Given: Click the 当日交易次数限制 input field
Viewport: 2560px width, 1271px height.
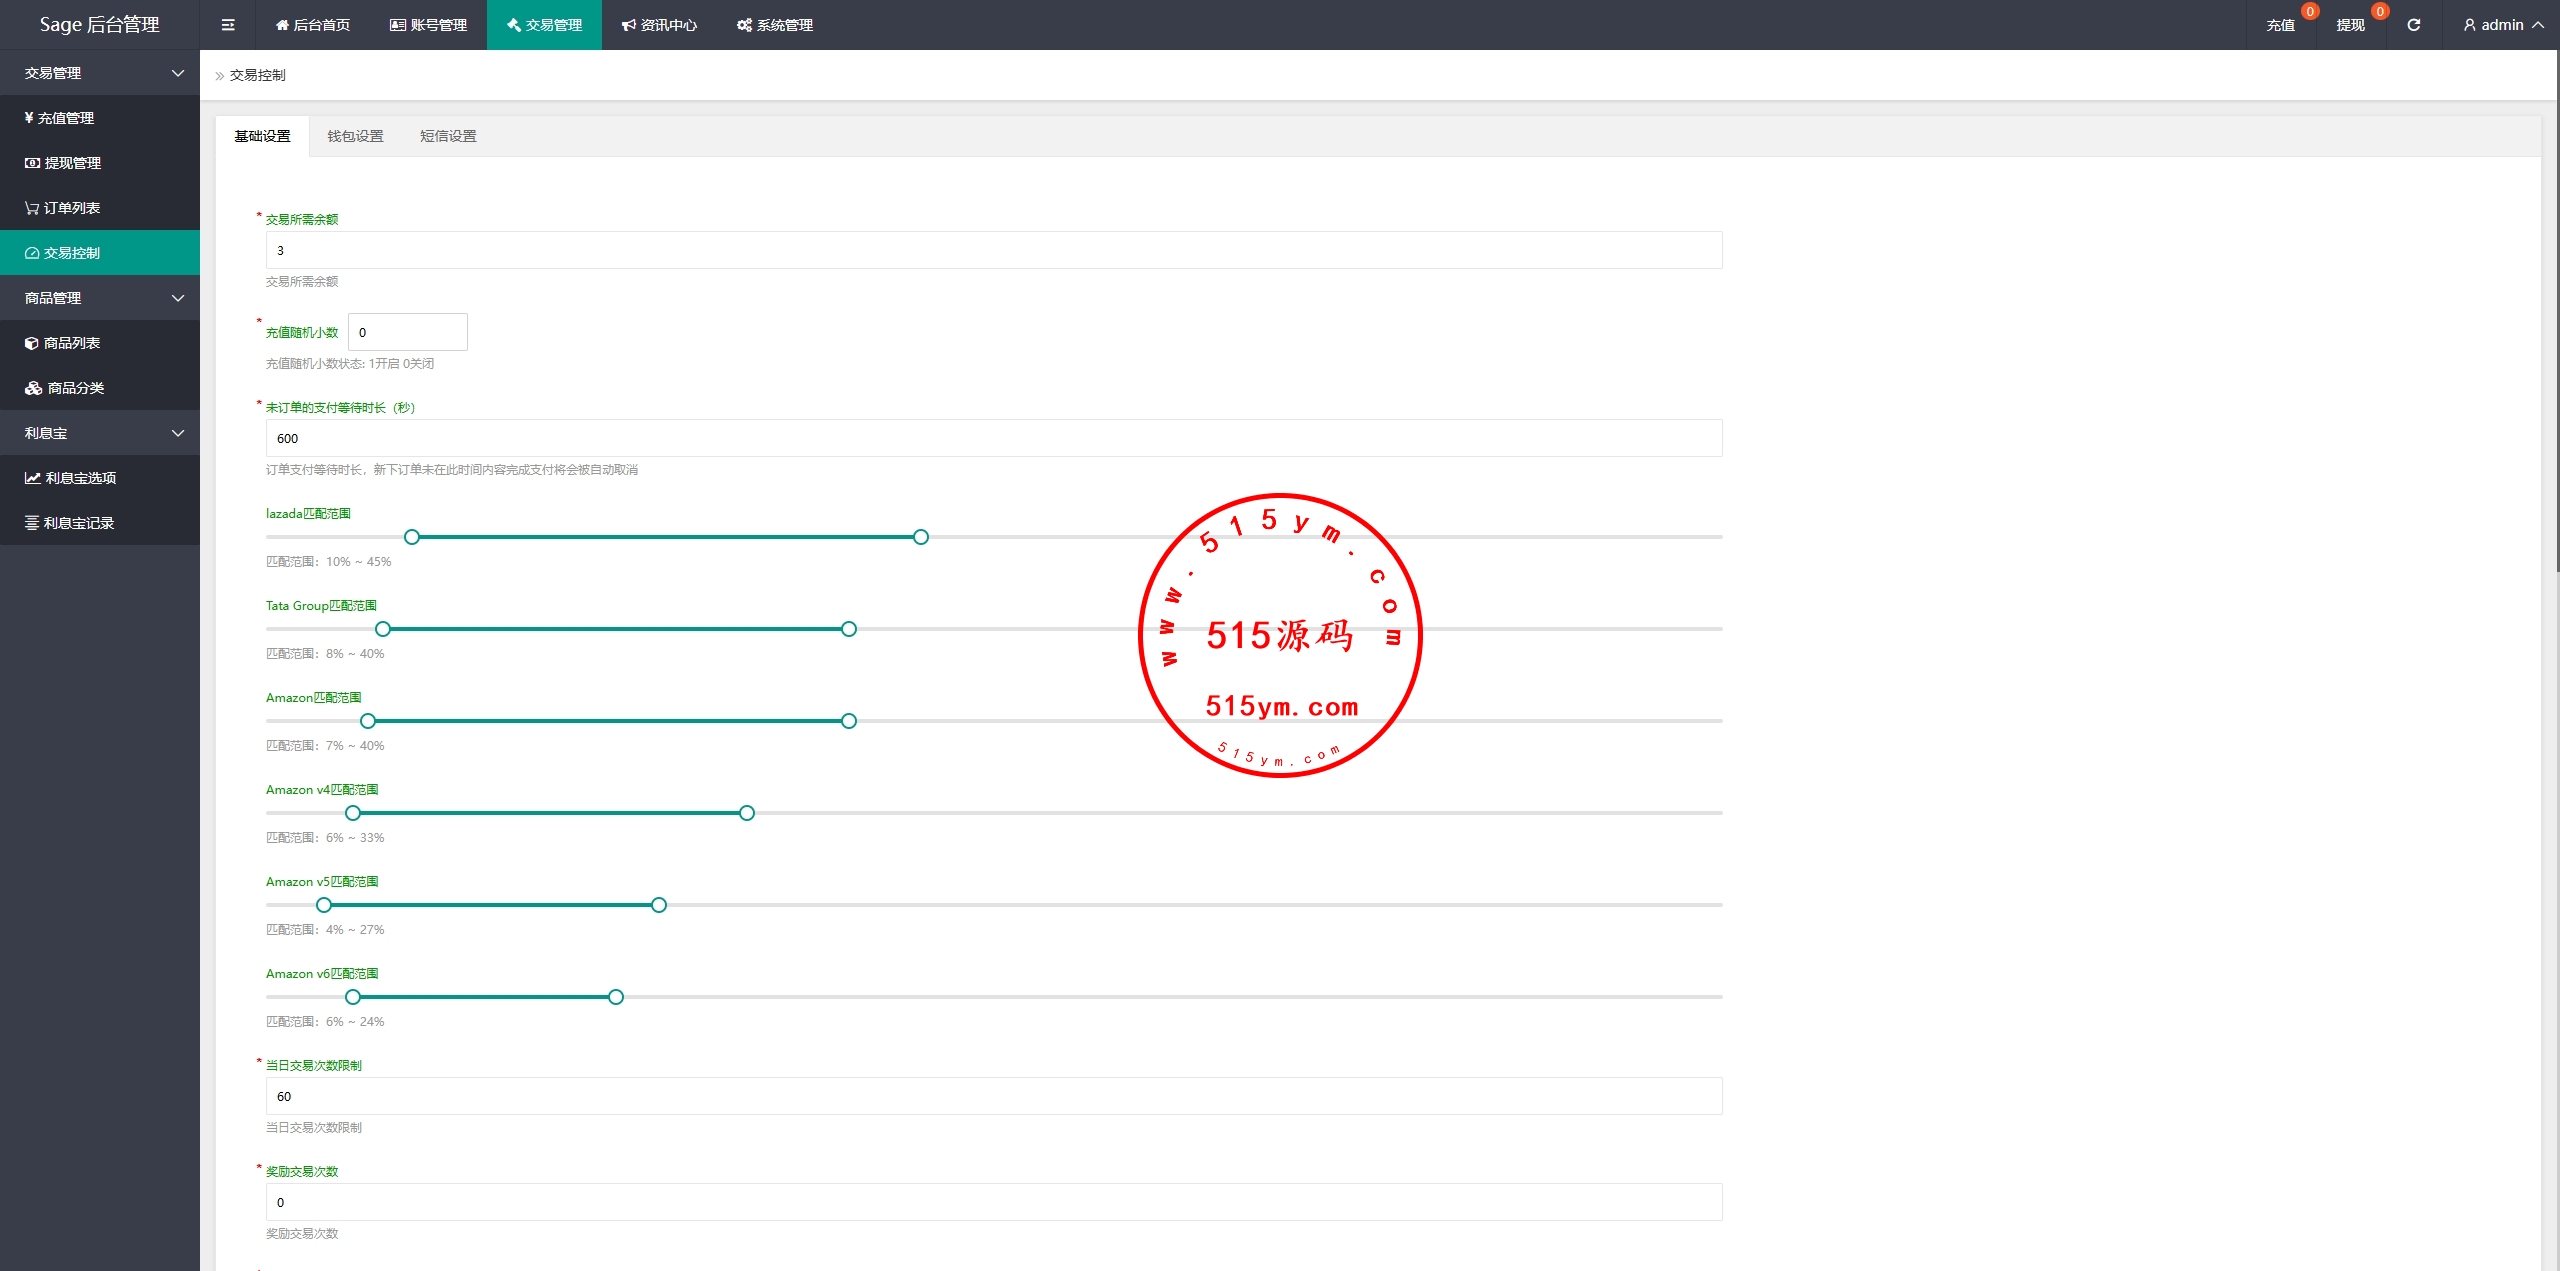Looking at the screenshot, I should [x=993, y=1096].
